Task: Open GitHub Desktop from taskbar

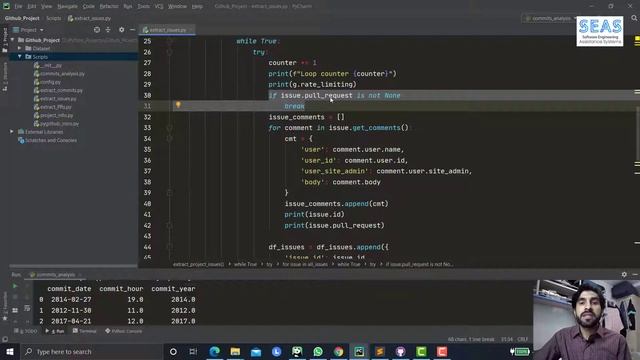Action: 400,351
